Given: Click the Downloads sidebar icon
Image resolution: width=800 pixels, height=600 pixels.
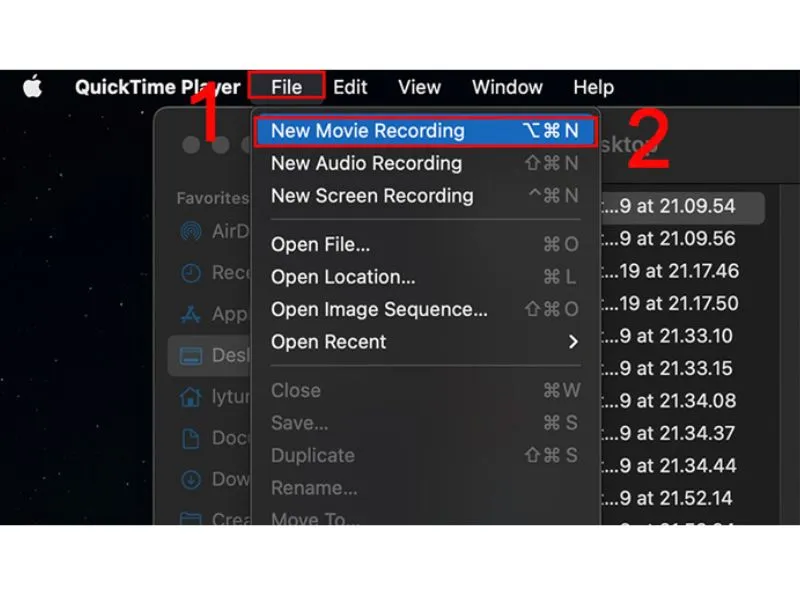Looking at the screenshot, I should point(191,480).
